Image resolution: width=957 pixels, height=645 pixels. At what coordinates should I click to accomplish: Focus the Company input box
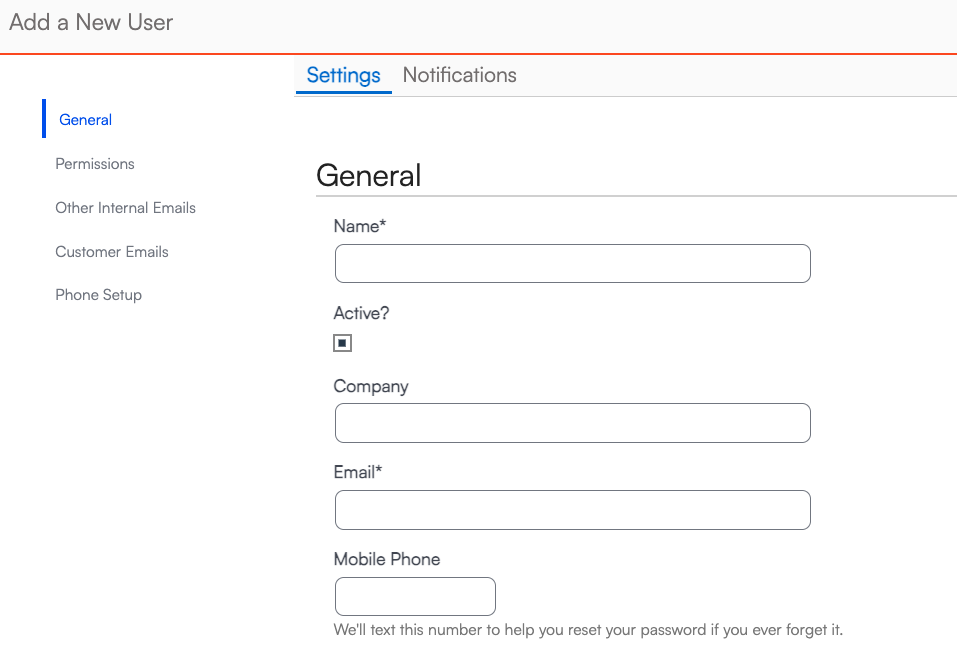[x=572, y=423]
